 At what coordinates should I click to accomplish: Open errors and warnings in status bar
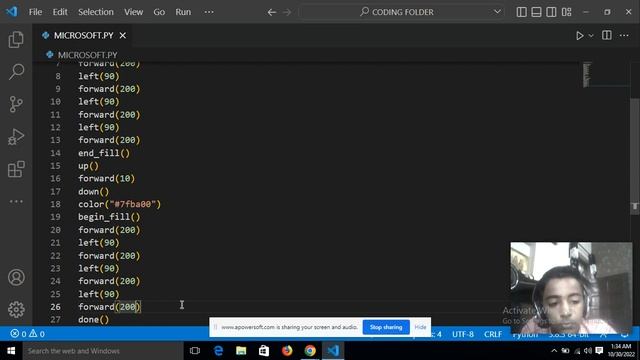click(x=28, y=334)
